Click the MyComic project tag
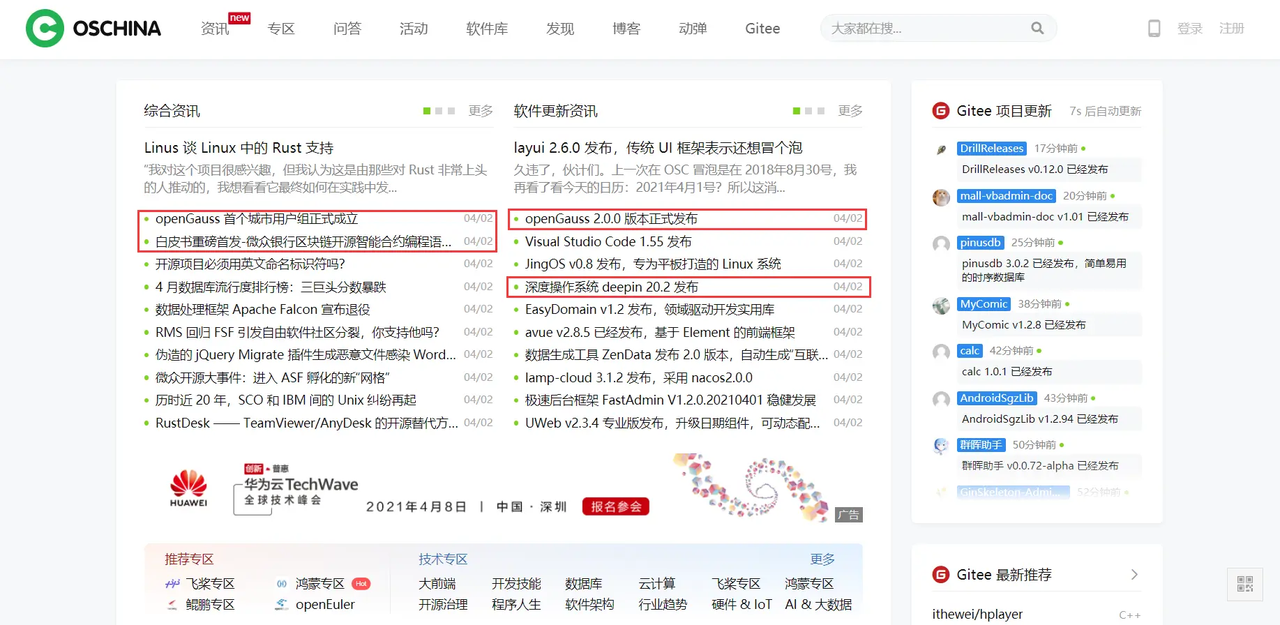This screenshot has height=625, width=1280. coord(985,304)
